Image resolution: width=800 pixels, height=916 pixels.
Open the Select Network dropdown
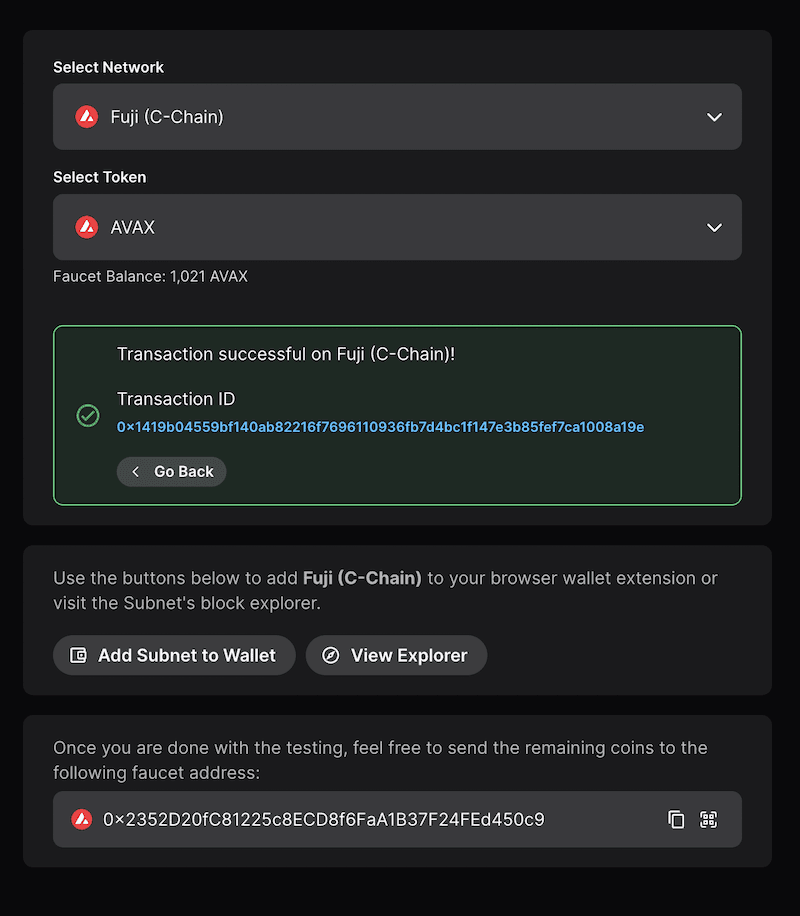coord(397,117)
